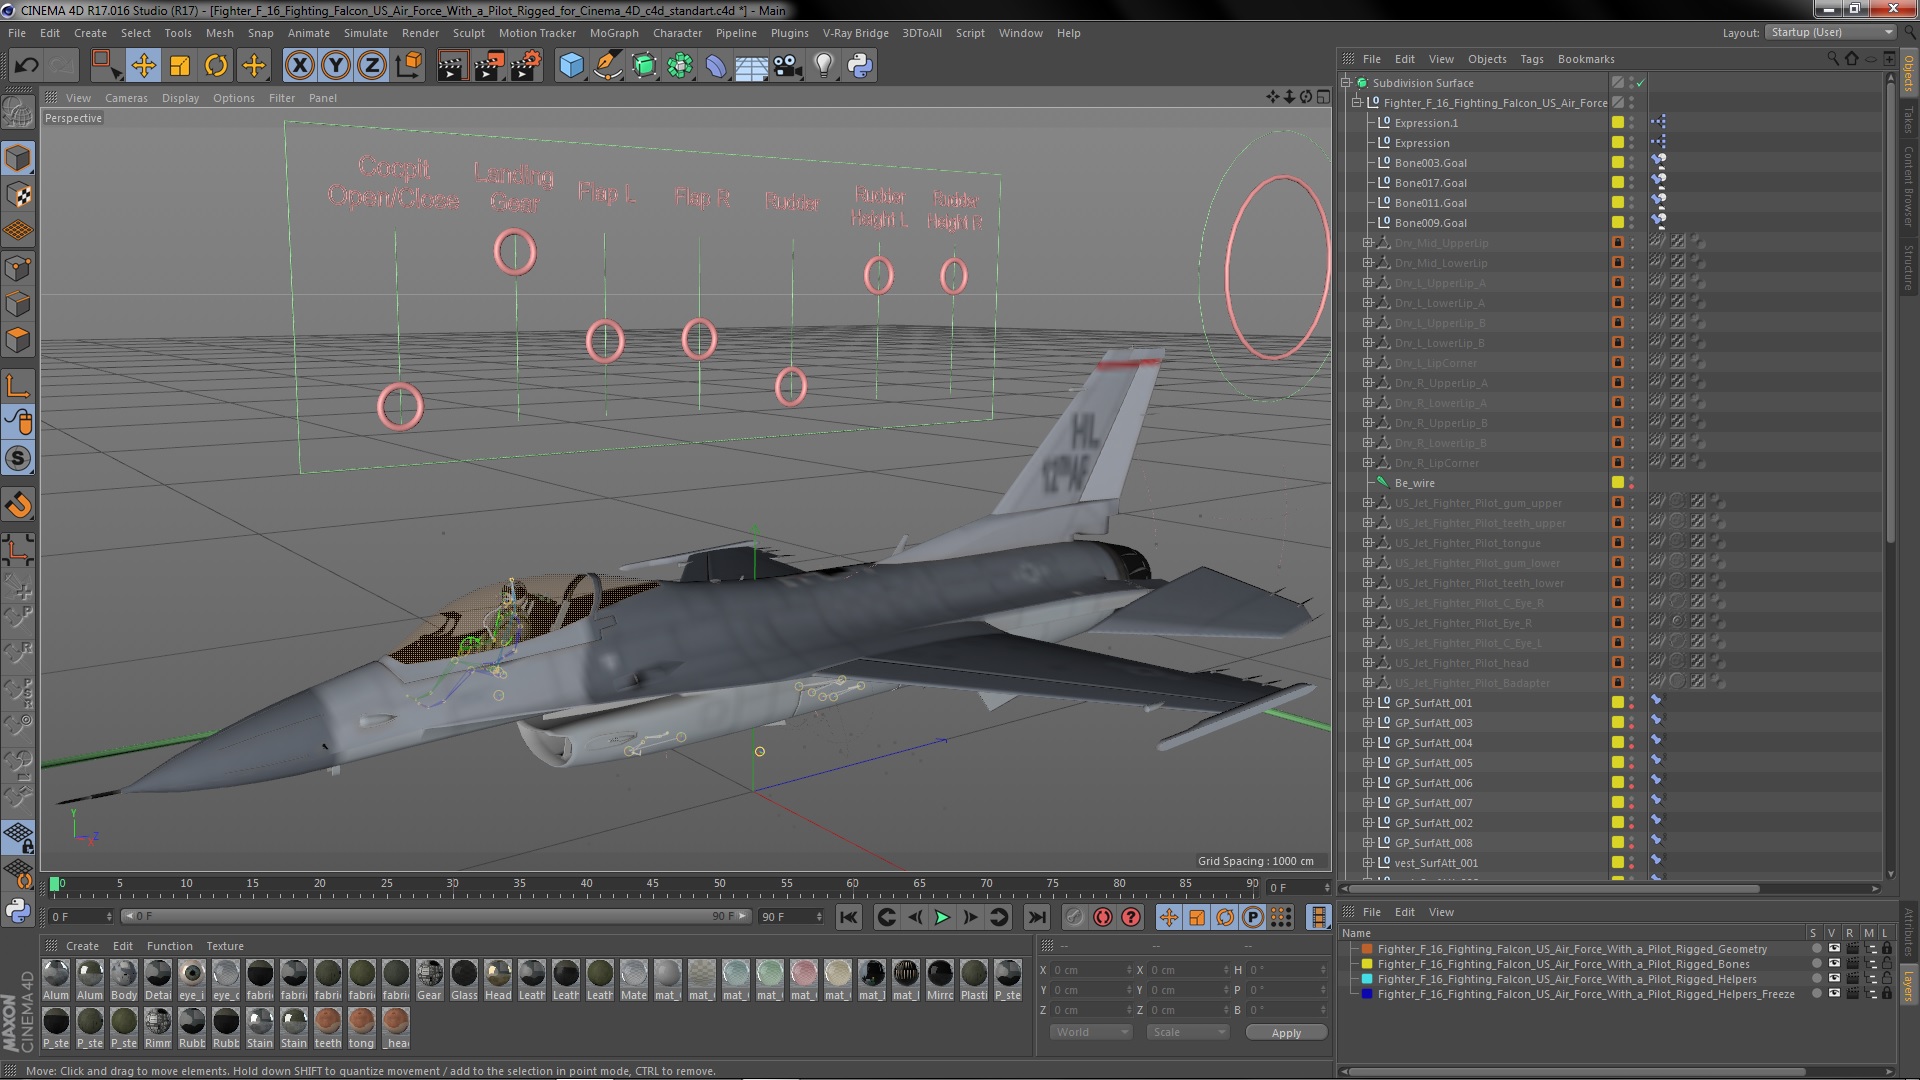Open viewport Cameras menu
This screenshot has width=1920, height=1080.
126,98
